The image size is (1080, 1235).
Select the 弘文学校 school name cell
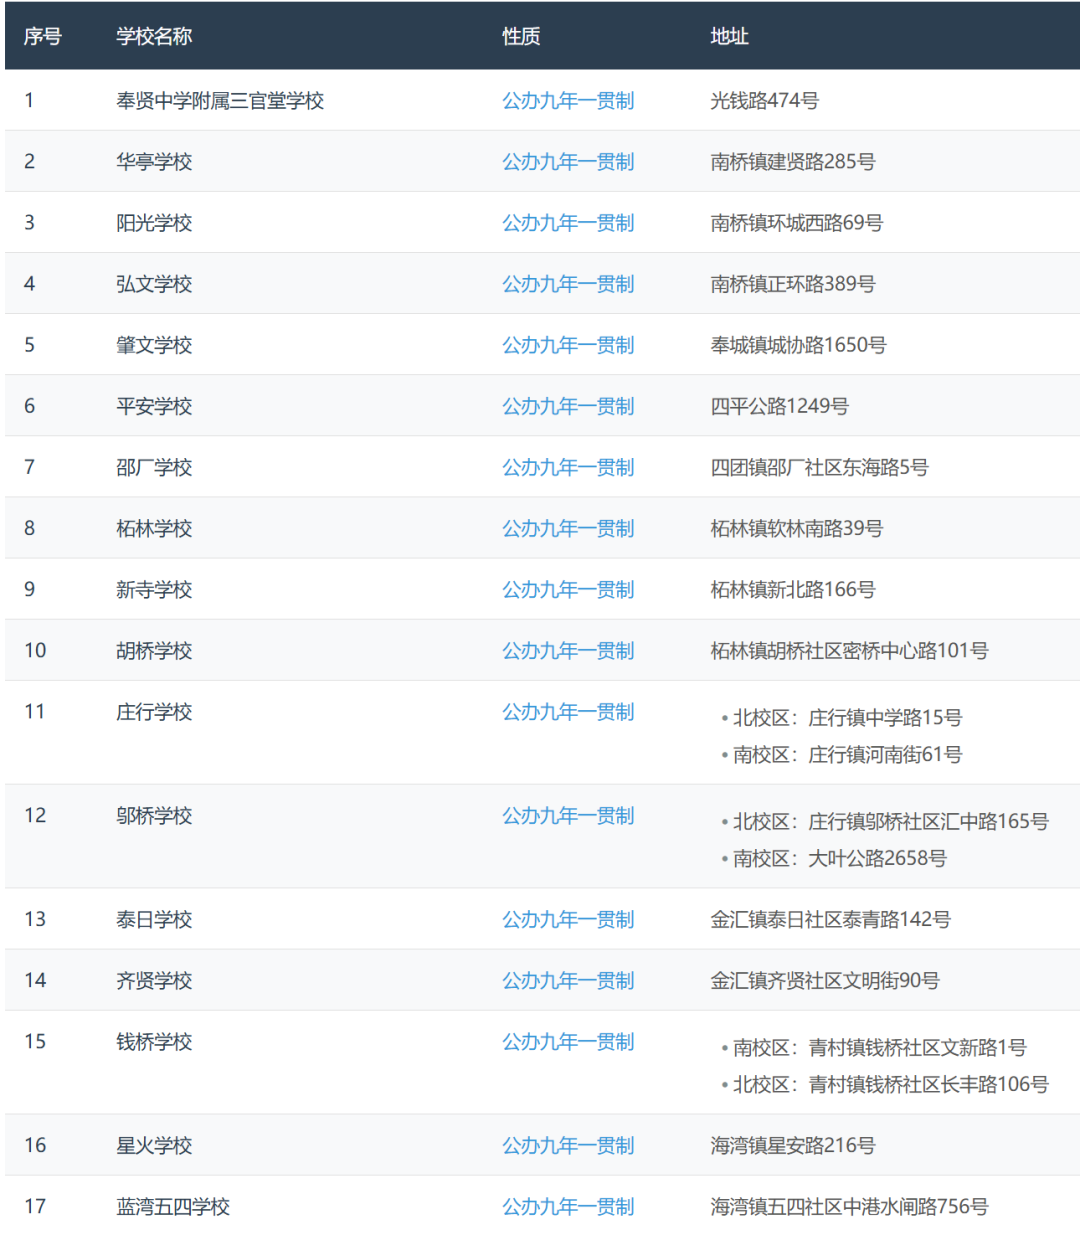coord(154,284)
